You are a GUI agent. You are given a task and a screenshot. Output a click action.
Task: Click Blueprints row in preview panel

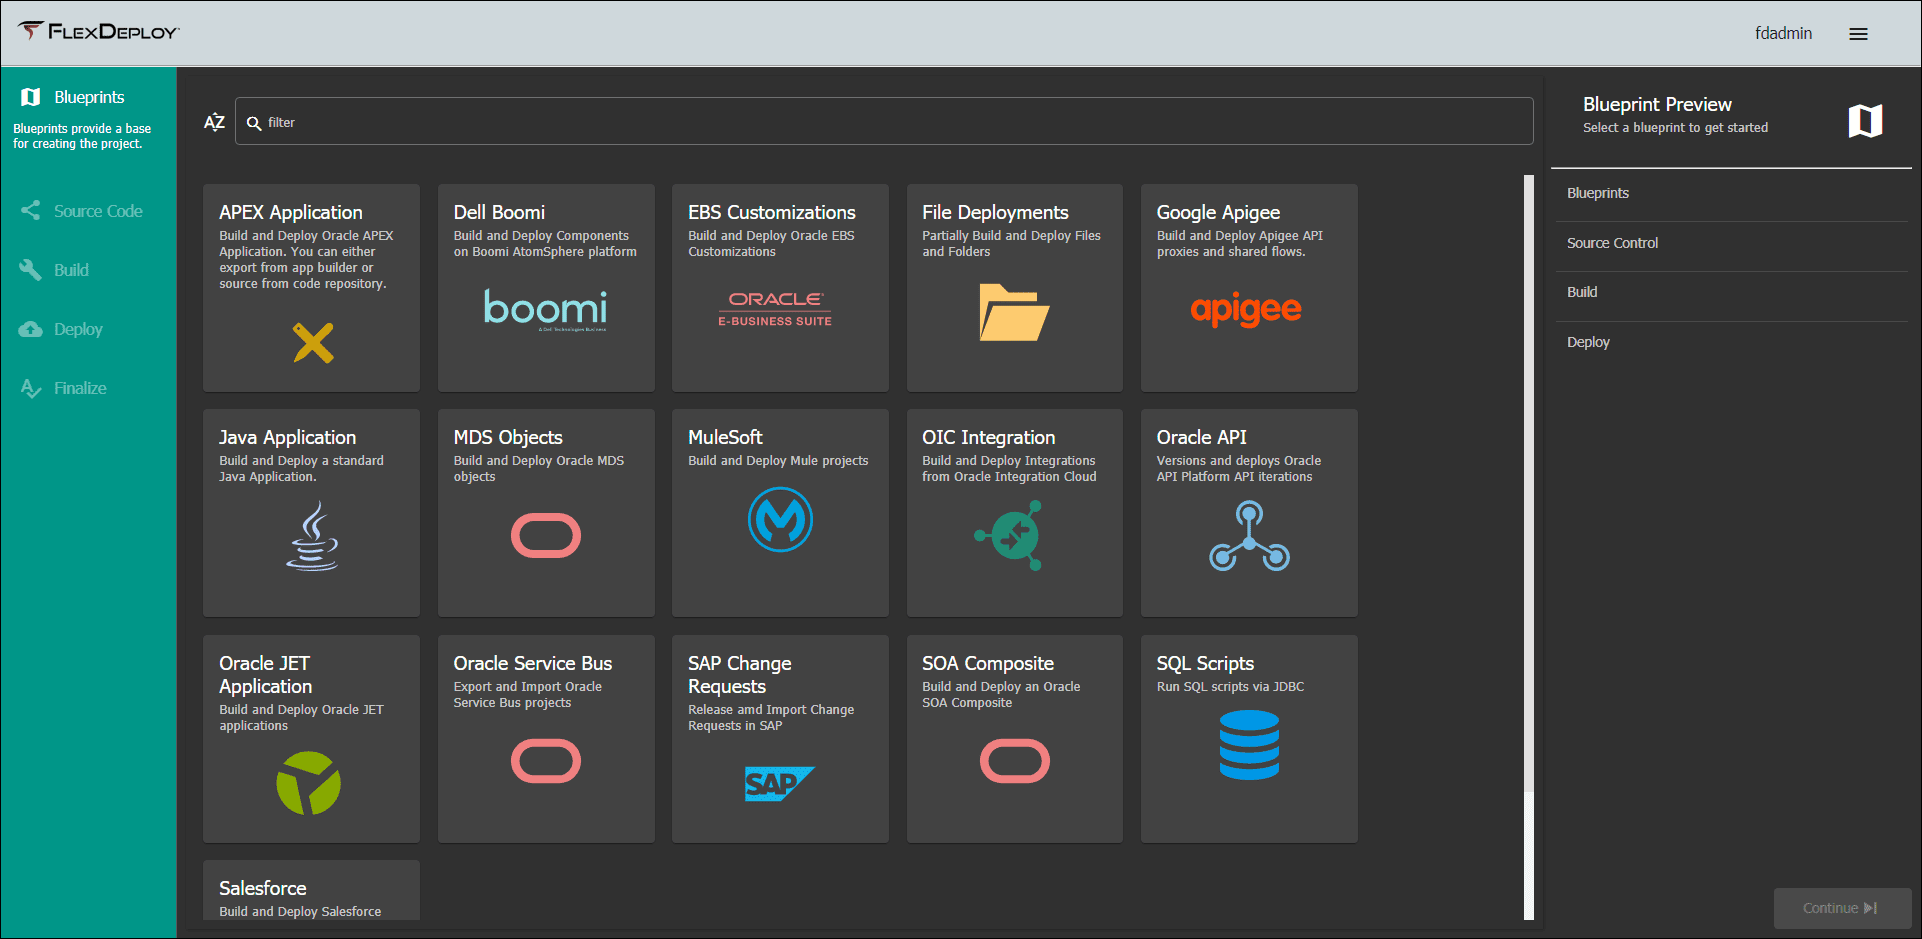[x=1731, y=193]
